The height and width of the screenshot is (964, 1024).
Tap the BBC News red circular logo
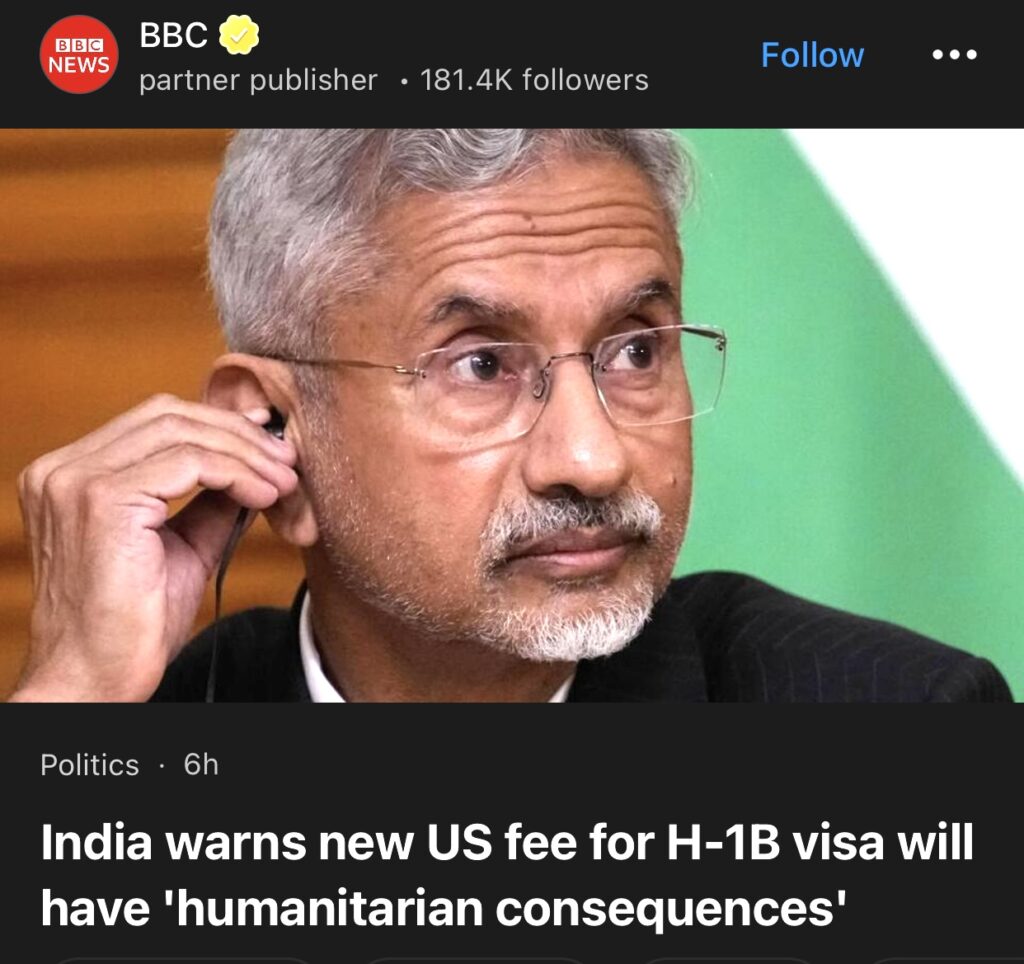coord(79,55)
